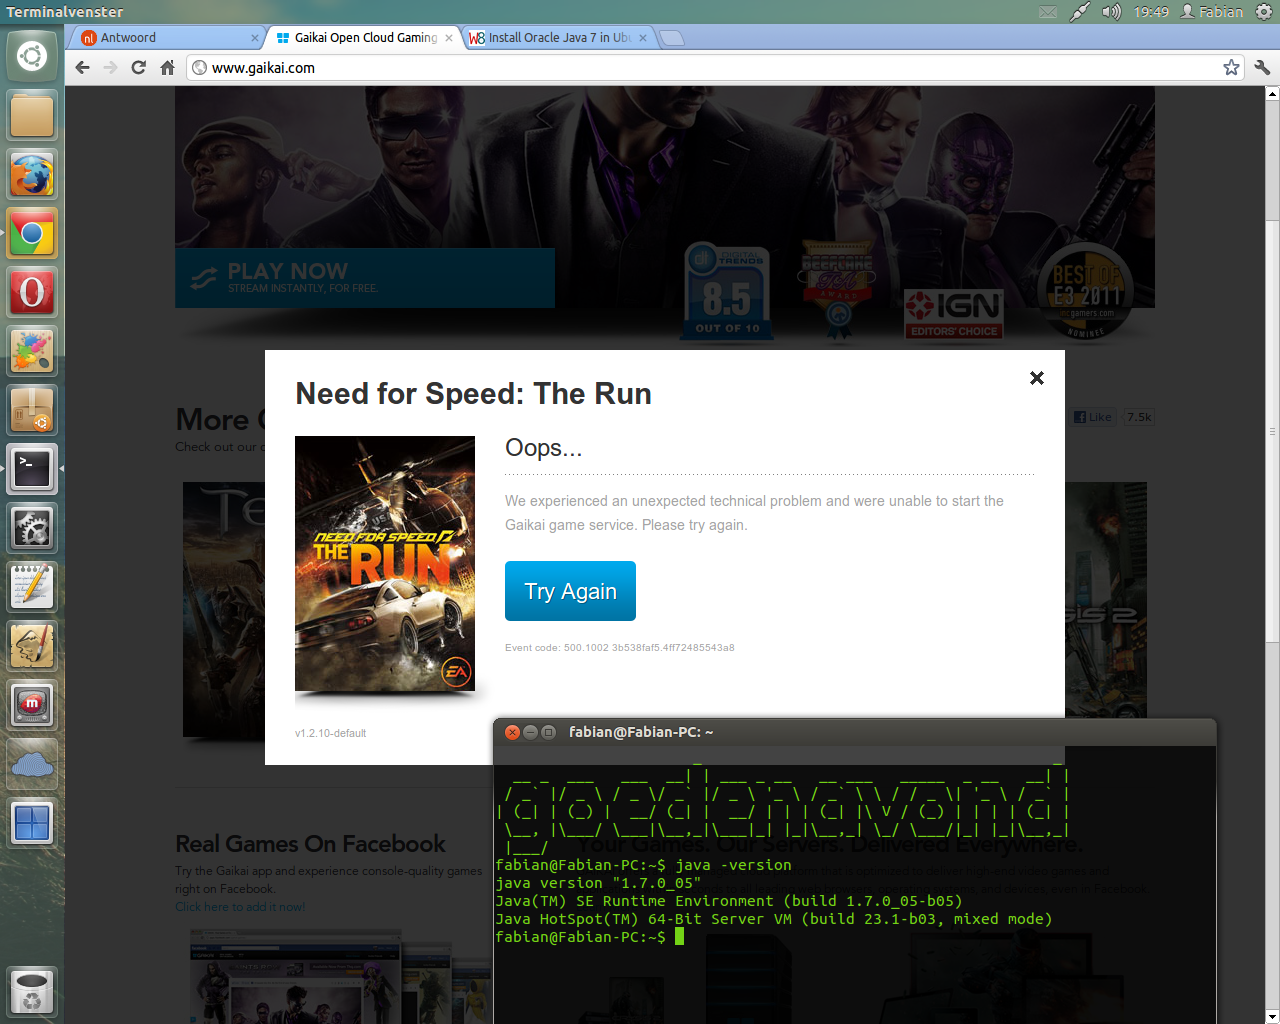Image resolution: width=1280 pixels, height=1024 pixels.
Task: Open the workspace switcher icon
Action: coord(32,823)
